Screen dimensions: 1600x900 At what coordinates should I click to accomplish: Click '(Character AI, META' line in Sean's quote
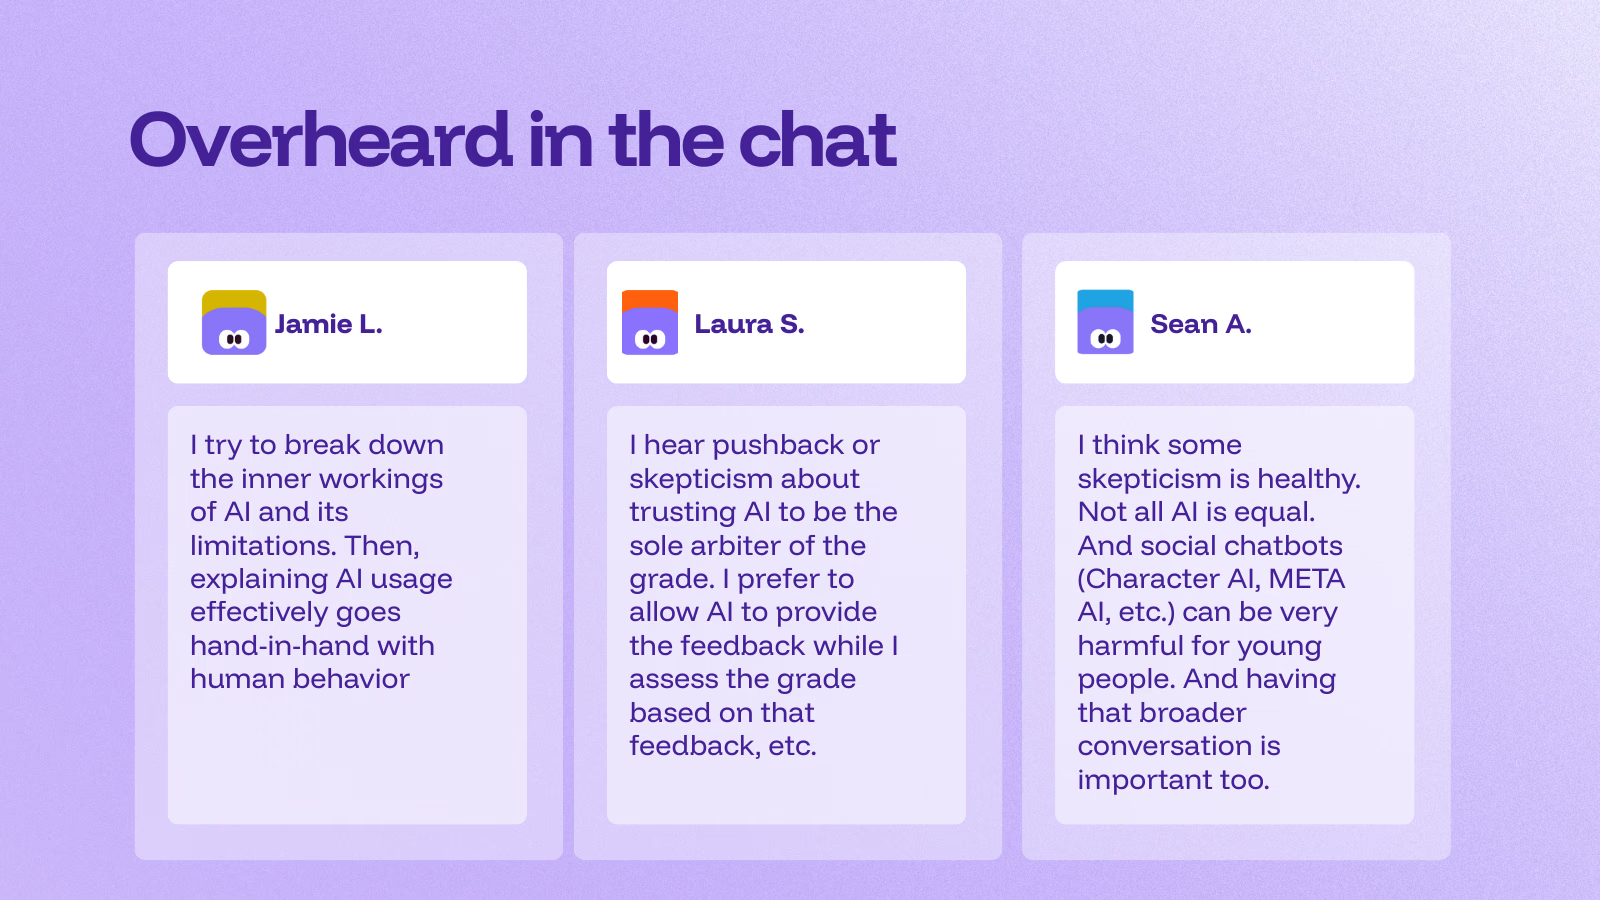tap(1211, 579)
